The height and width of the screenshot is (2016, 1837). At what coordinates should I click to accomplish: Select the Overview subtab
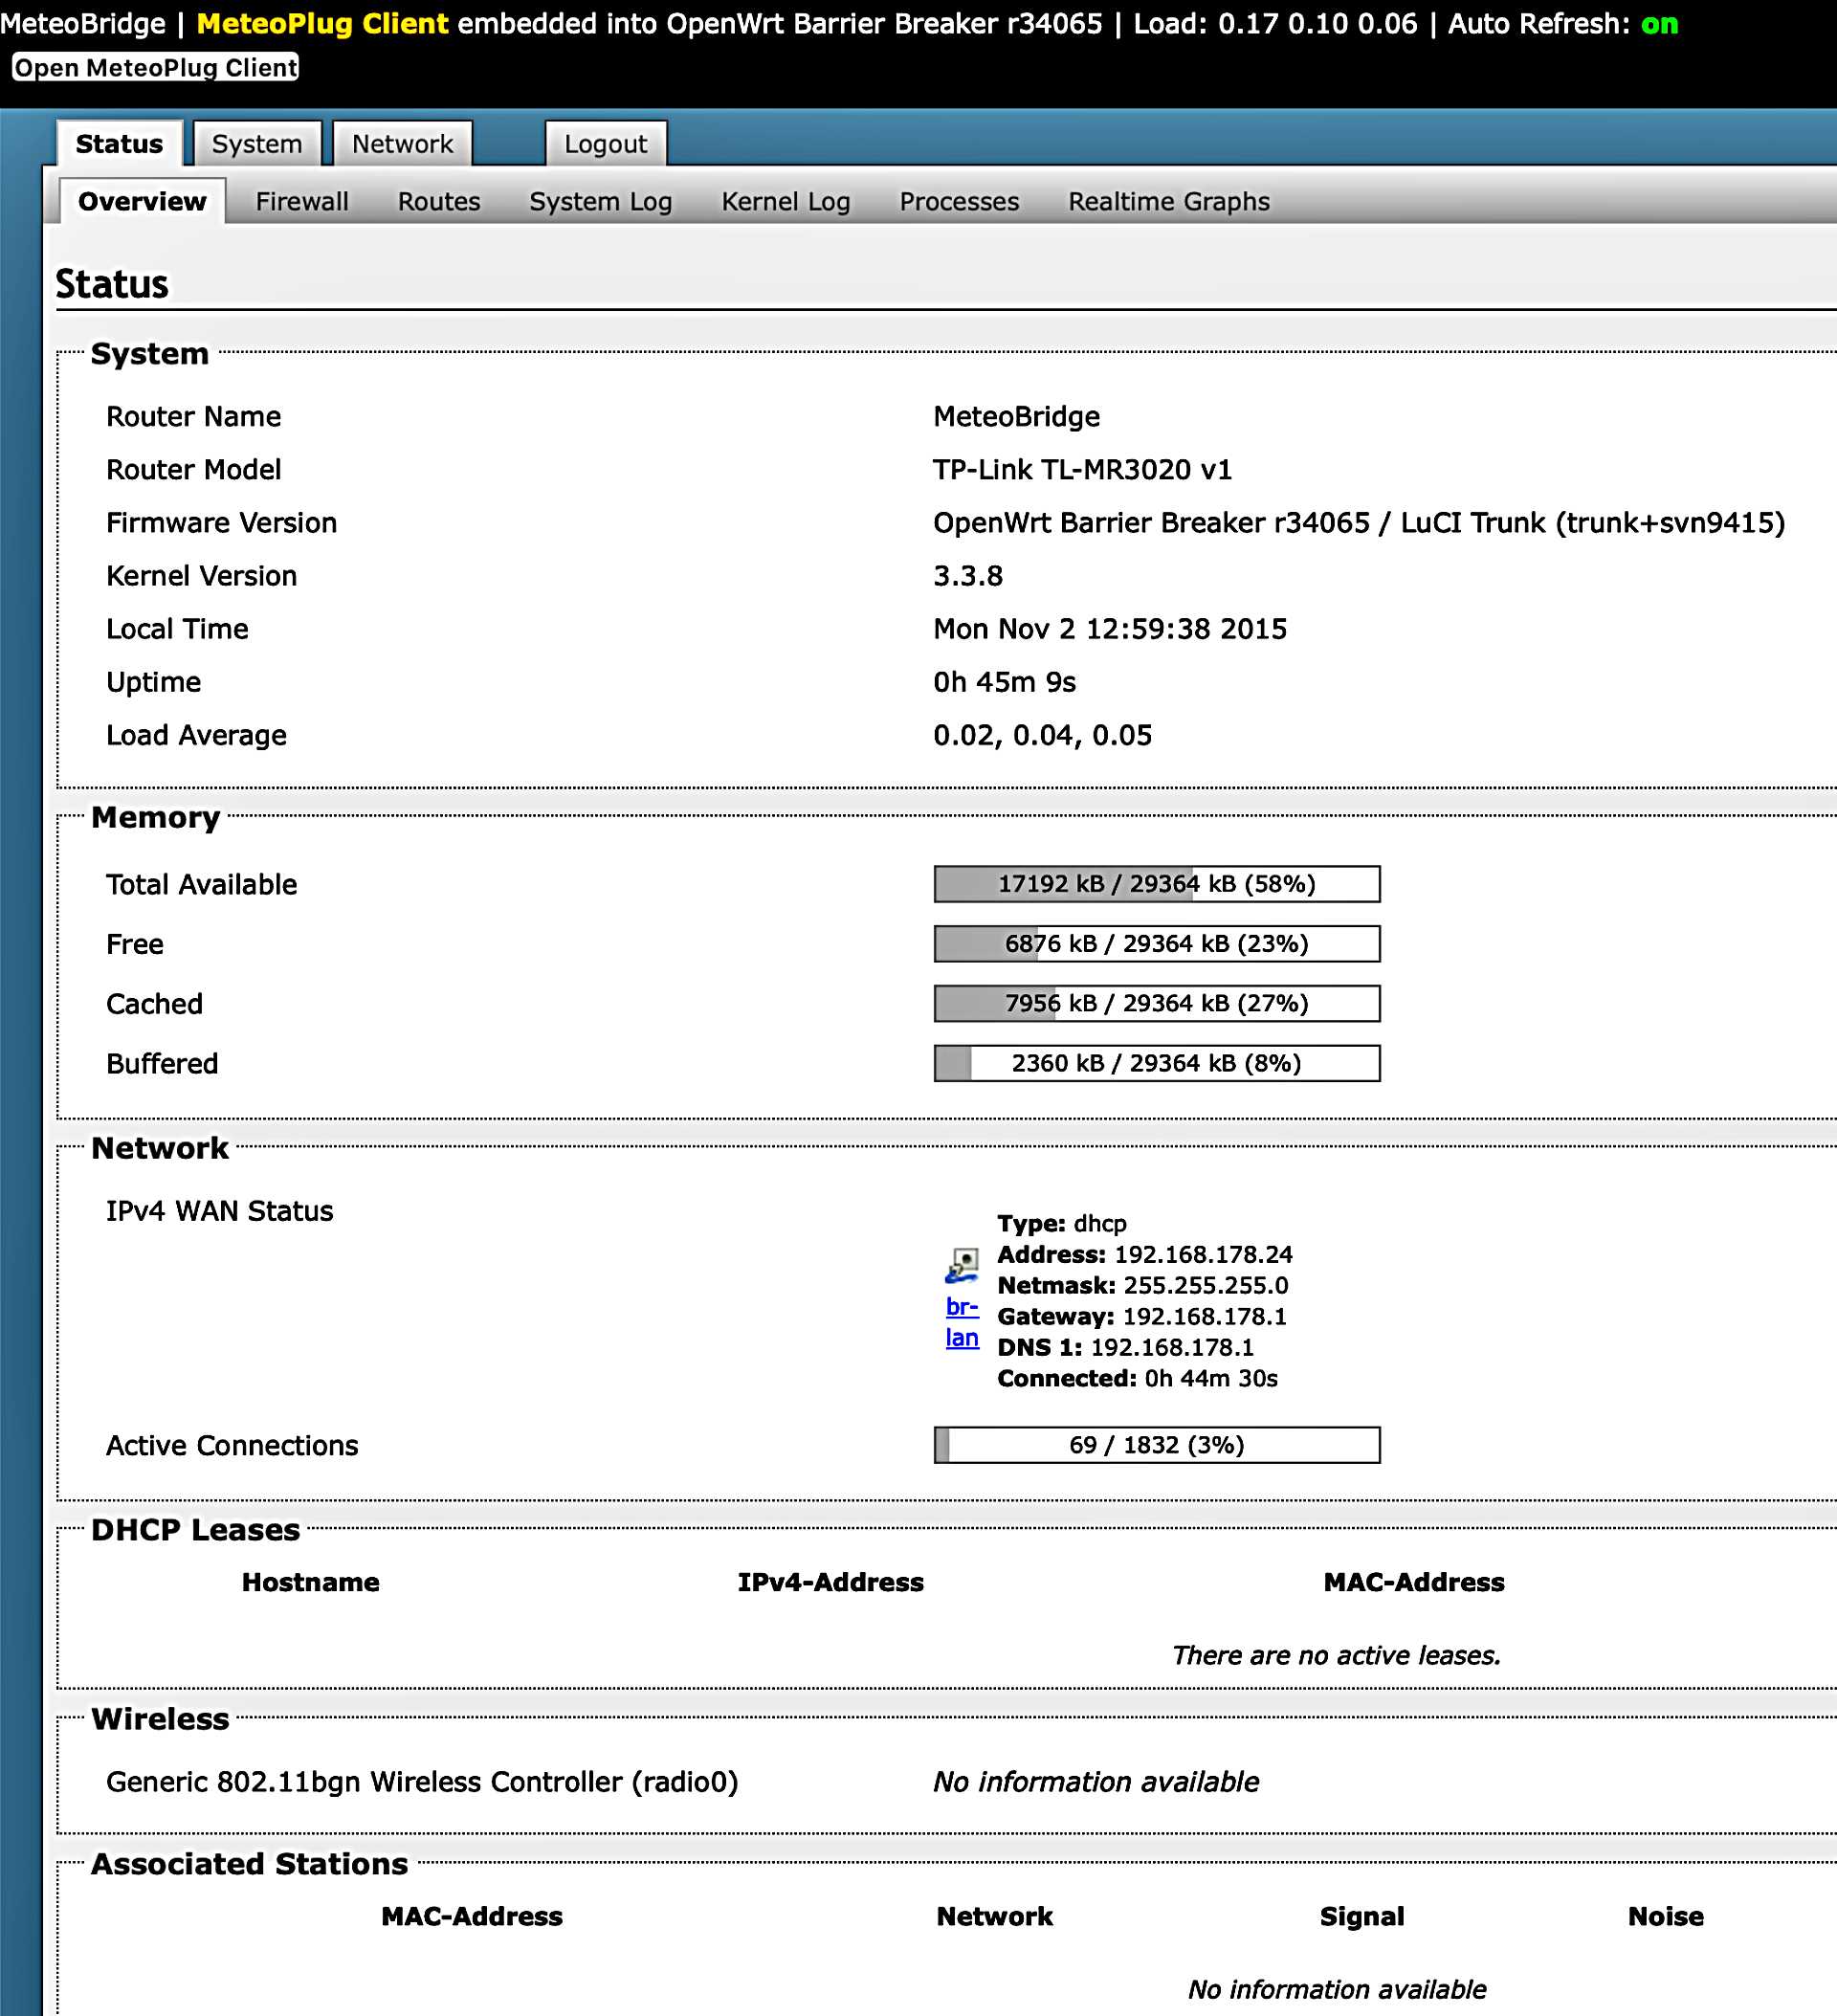[x=142, y=202]
